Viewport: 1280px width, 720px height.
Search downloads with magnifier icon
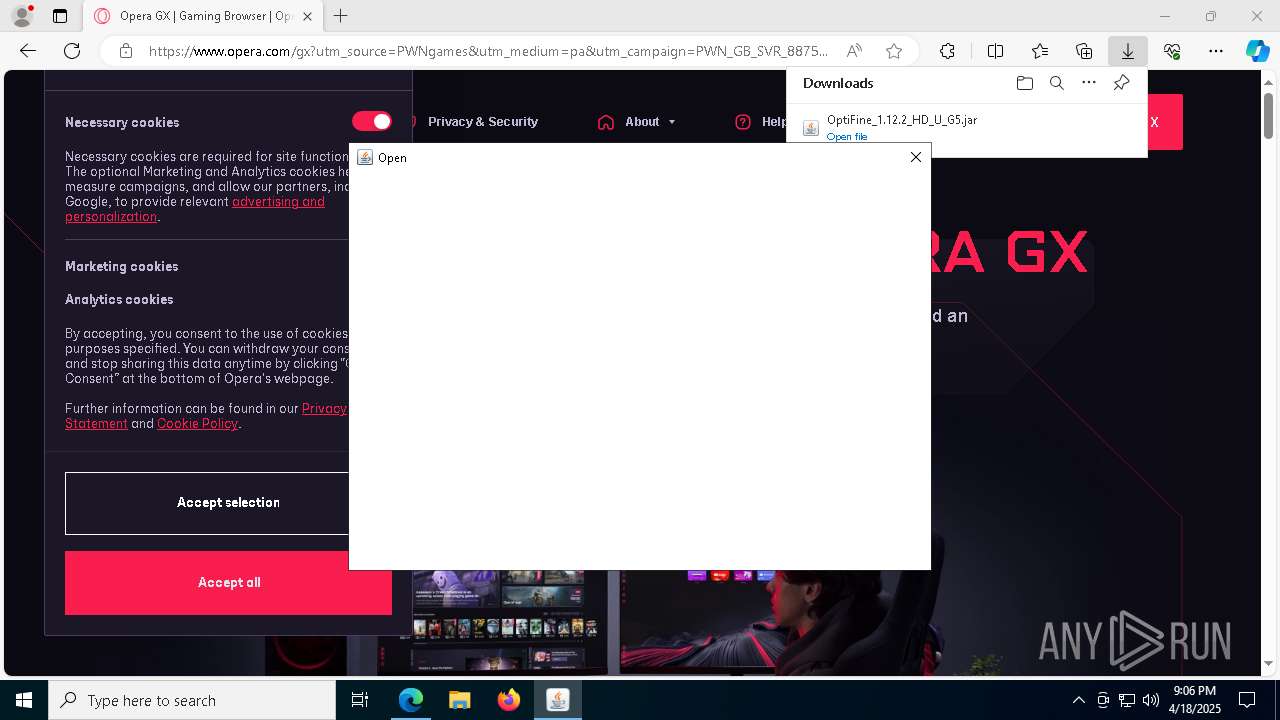(x=1056, y=83)
